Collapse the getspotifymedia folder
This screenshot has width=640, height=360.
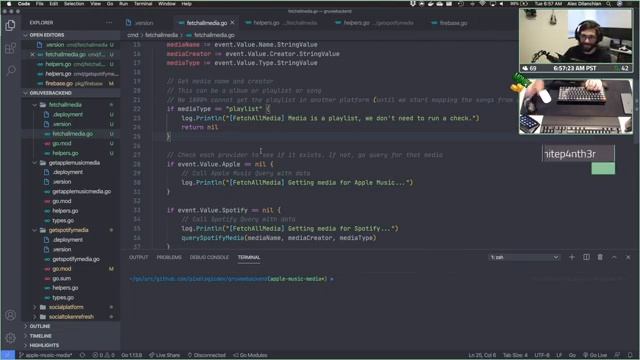tap(69, 230)
